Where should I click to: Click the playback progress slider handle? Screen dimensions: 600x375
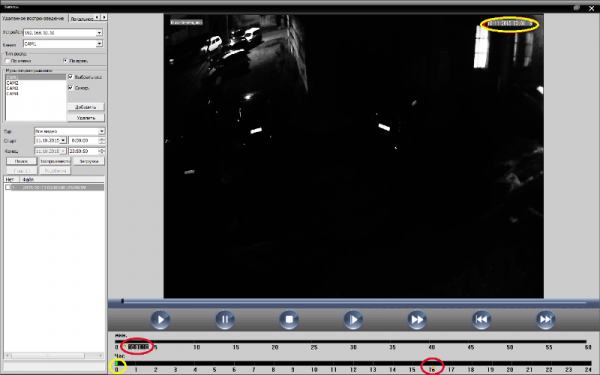click(122, 302)
